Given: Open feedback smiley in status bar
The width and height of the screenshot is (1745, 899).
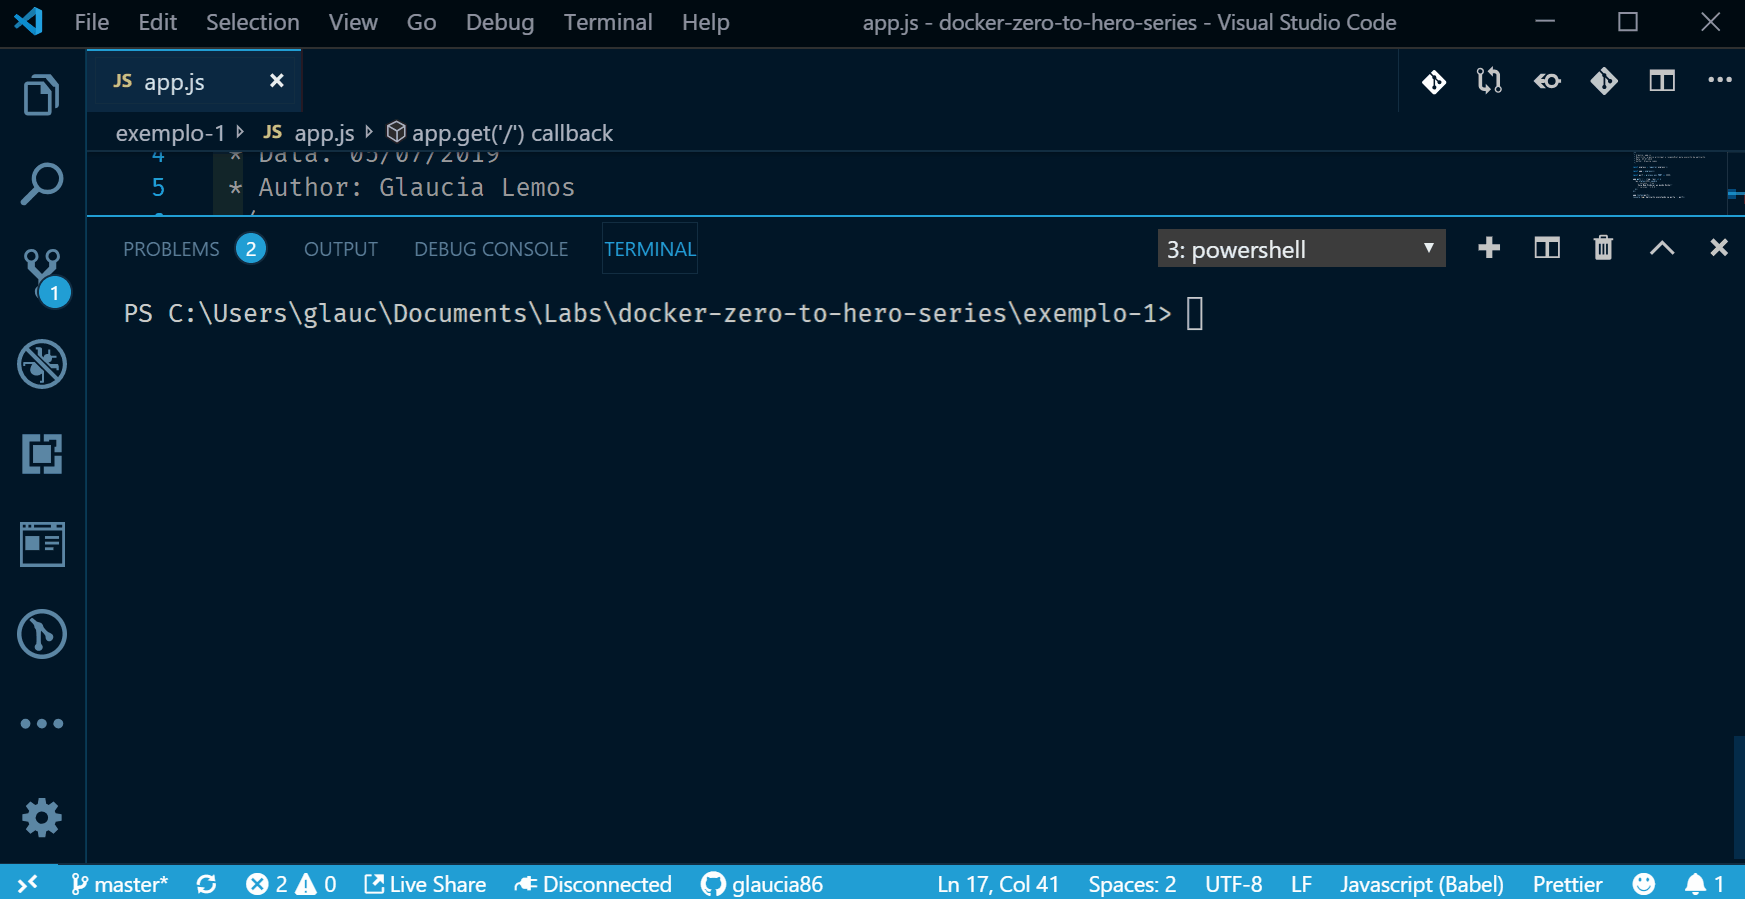Looking at the screenshot, I should tap(1643, 884).
